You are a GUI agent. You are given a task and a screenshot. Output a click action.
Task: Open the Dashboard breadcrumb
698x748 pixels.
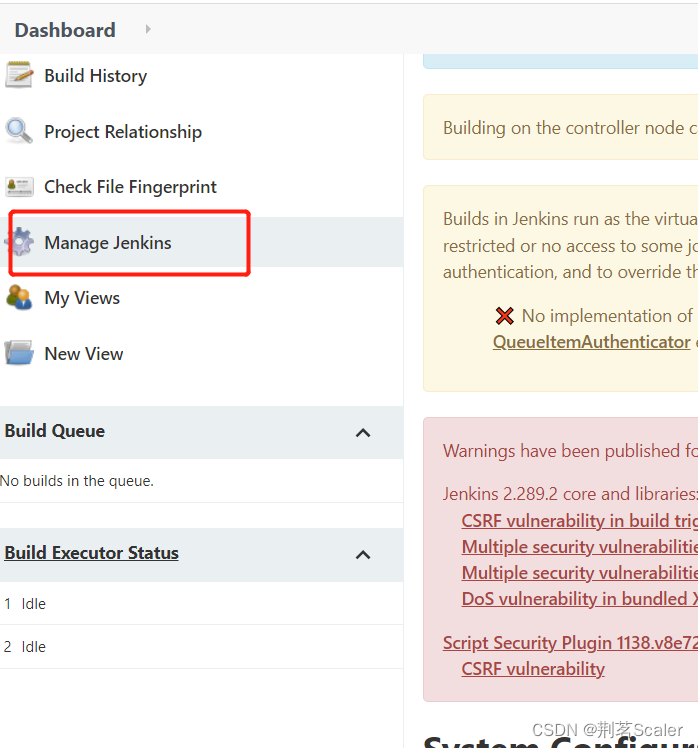click(65, 30)
